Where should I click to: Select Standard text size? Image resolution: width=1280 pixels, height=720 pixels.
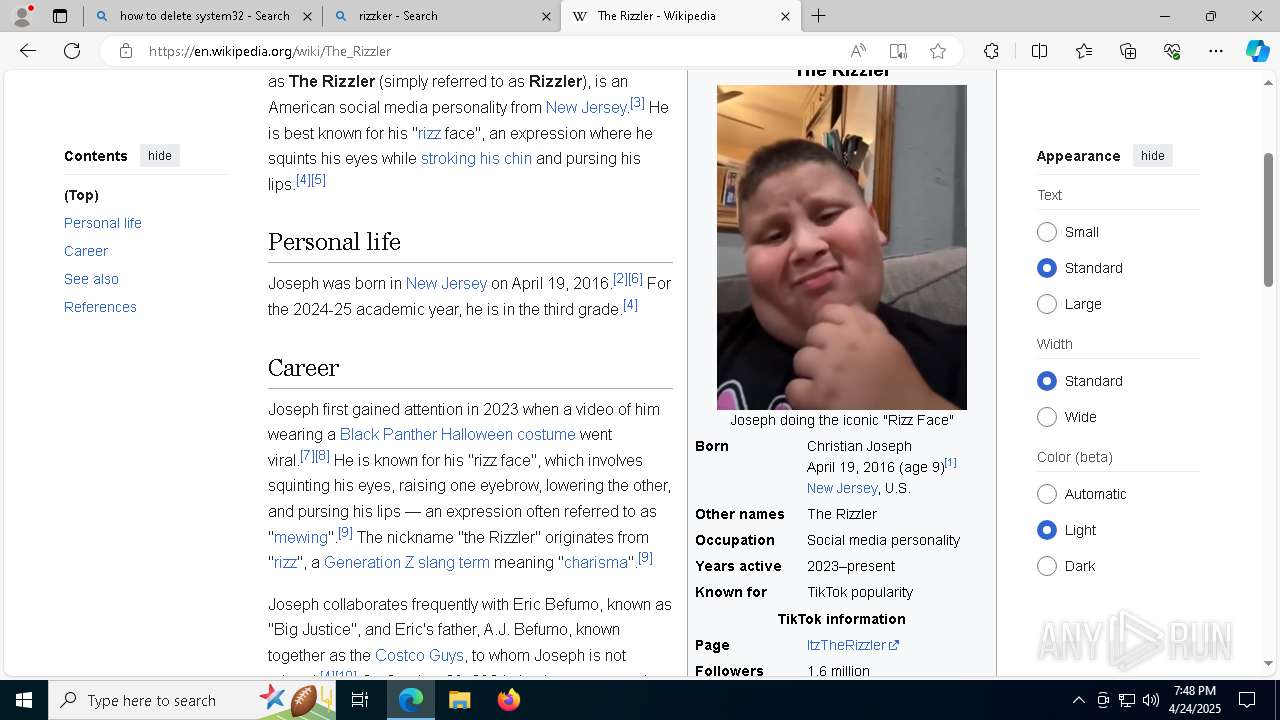[x=1047, y=268]
